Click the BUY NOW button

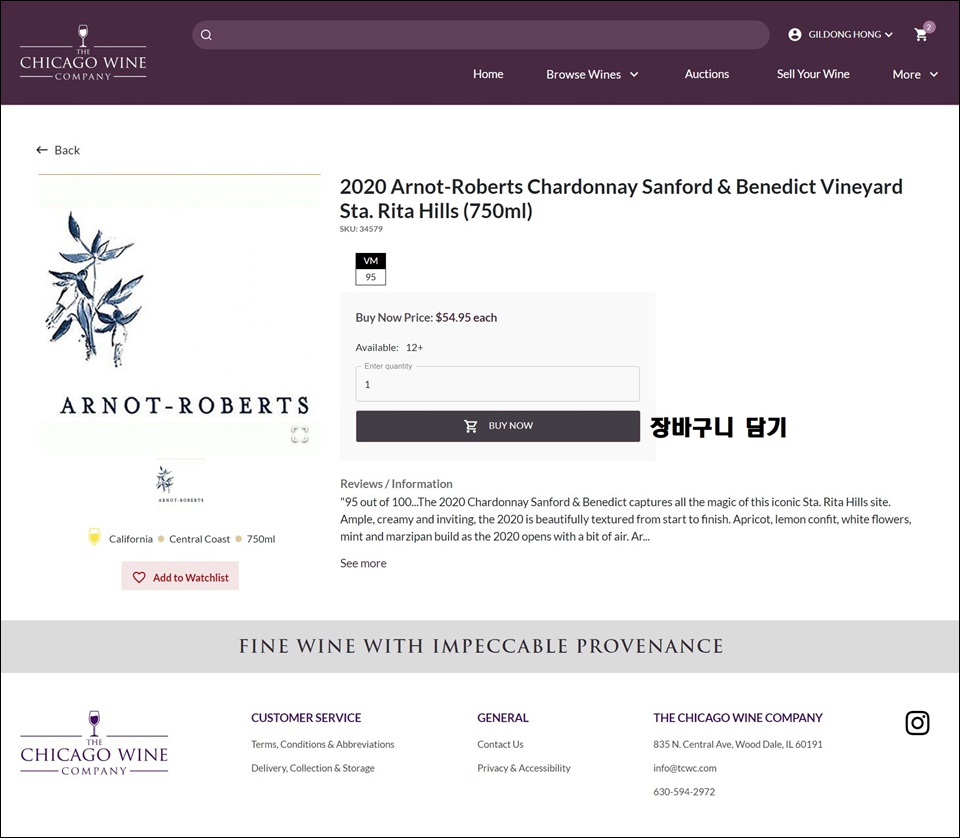coord(498,426)
